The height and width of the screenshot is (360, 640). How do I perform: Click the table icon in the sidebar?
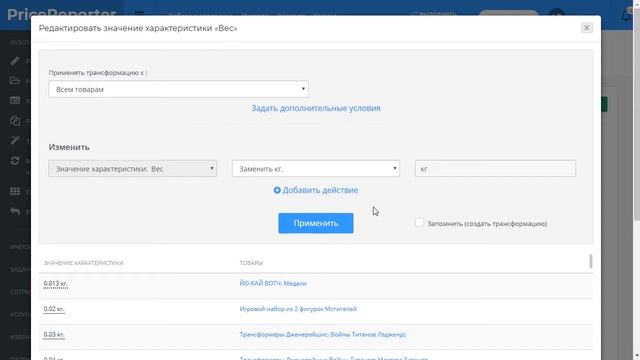[x=15, y=100]
